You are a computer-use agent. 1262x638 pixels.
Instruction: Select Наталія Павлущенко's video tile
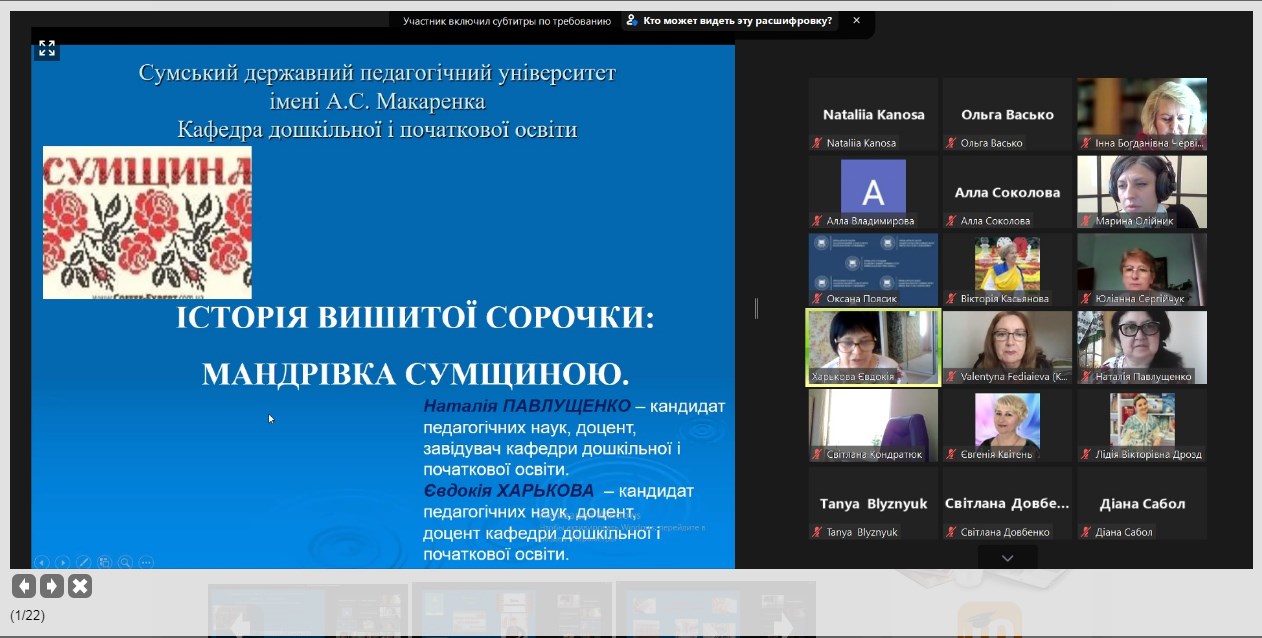[1142, 347]
